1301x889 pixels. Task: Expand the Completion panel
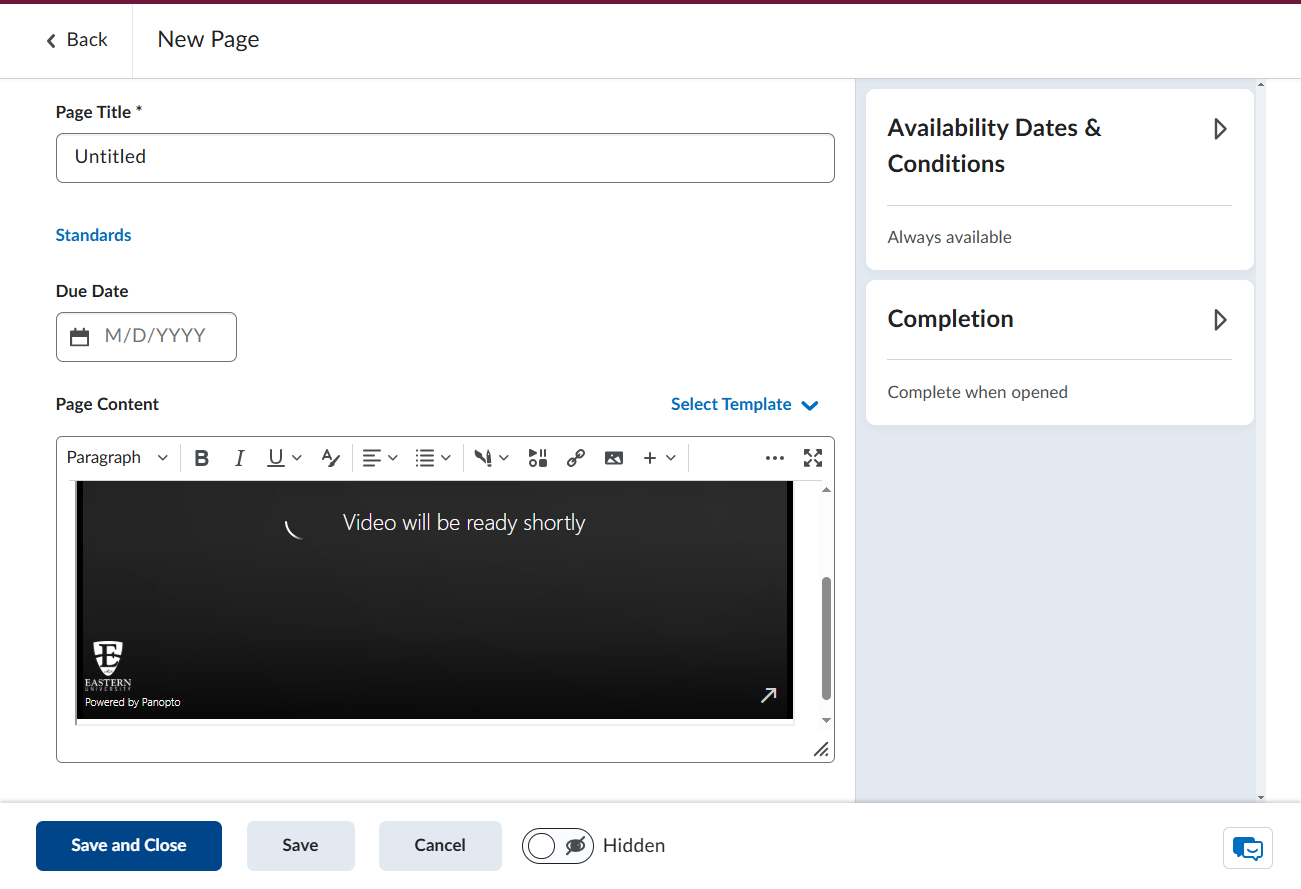tap(1220, 320)
